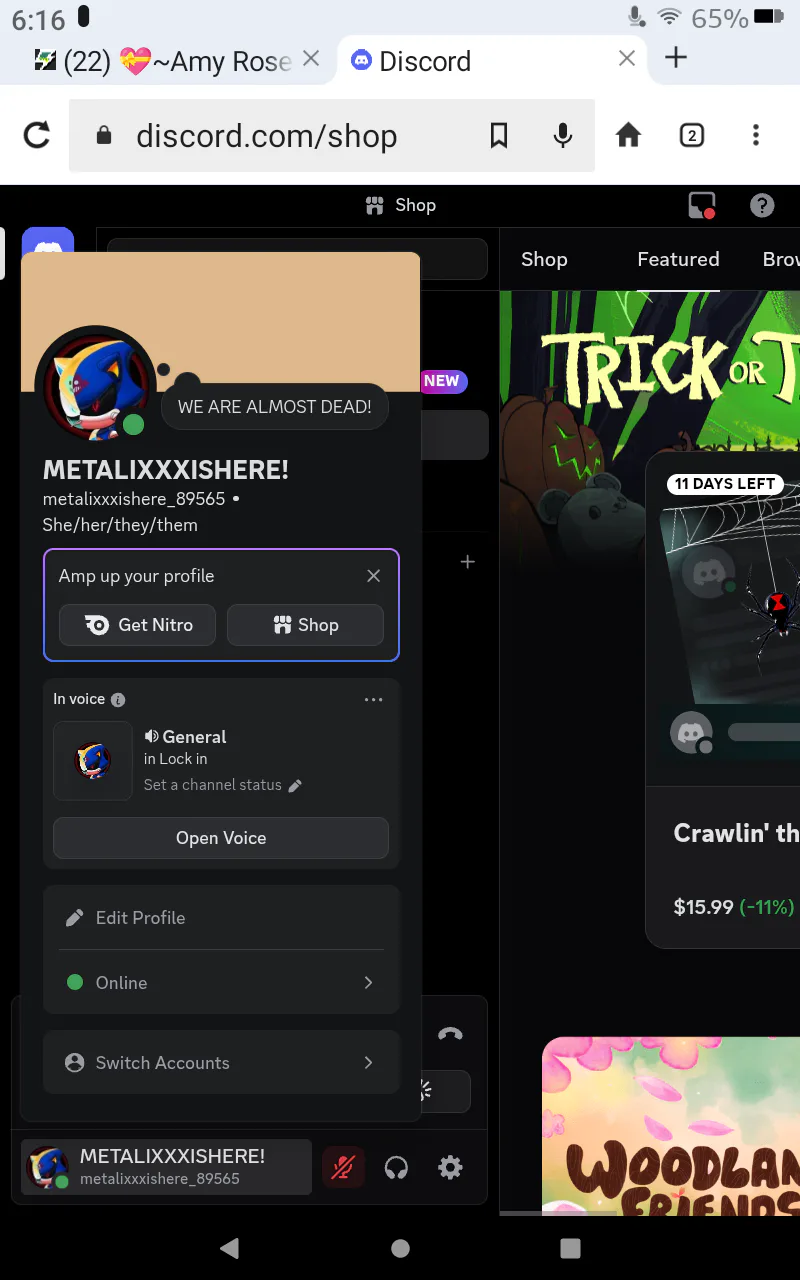800x1280 pixels.
Task: Open the browser tab switcher showing 2
Action: click(691, 136)
